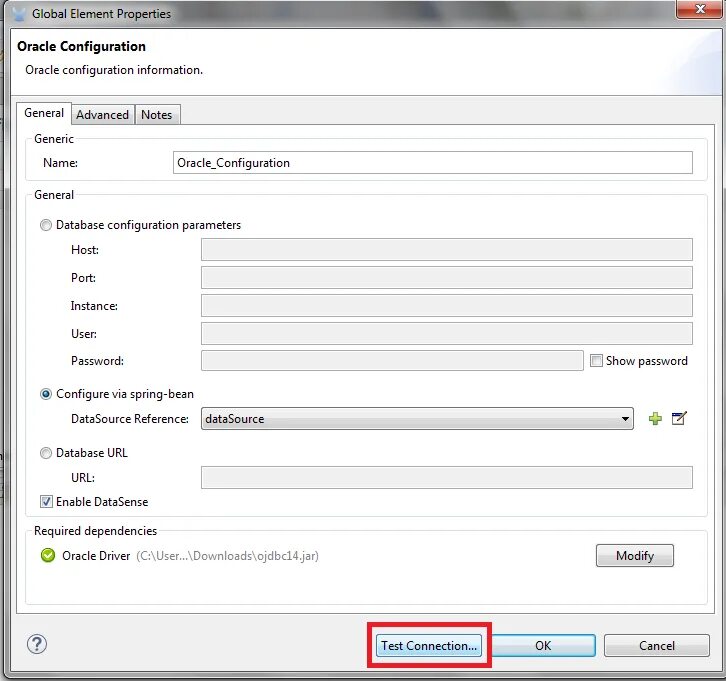Open the help question mark icon
726x681 pixels.
pos(37,644)
